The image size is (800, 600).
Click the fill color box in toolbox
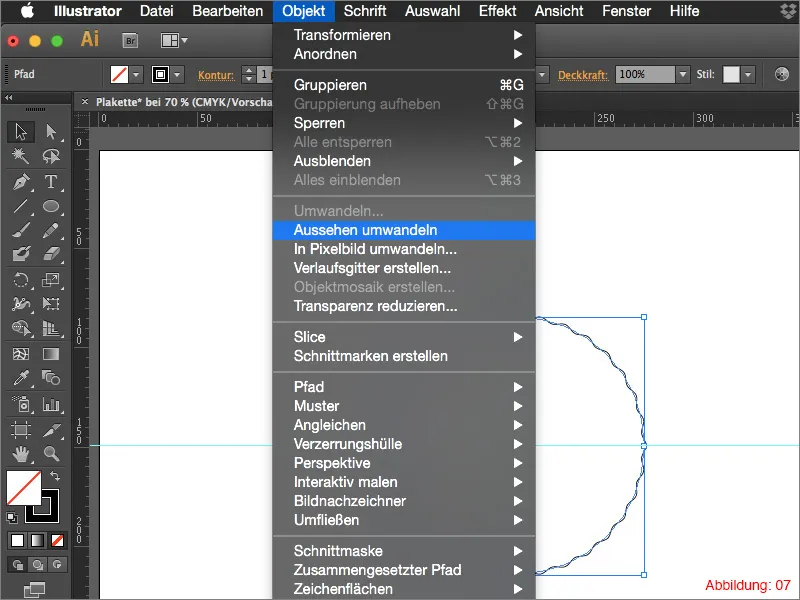click(23, 488)
